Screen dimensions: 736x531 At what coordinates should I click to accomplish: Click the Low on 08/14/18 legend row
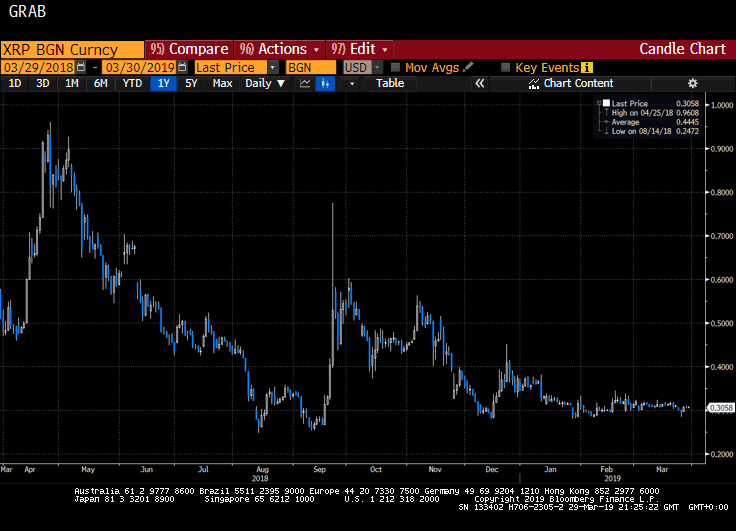click(655, 131)
